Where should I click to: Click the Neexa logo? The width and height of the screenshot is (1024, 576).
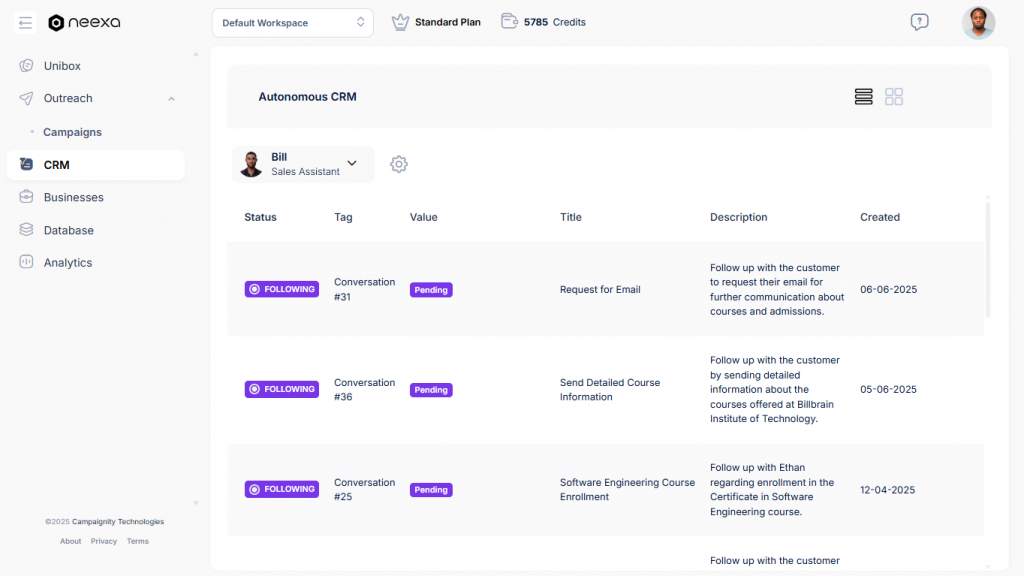[x=84, y=22]
